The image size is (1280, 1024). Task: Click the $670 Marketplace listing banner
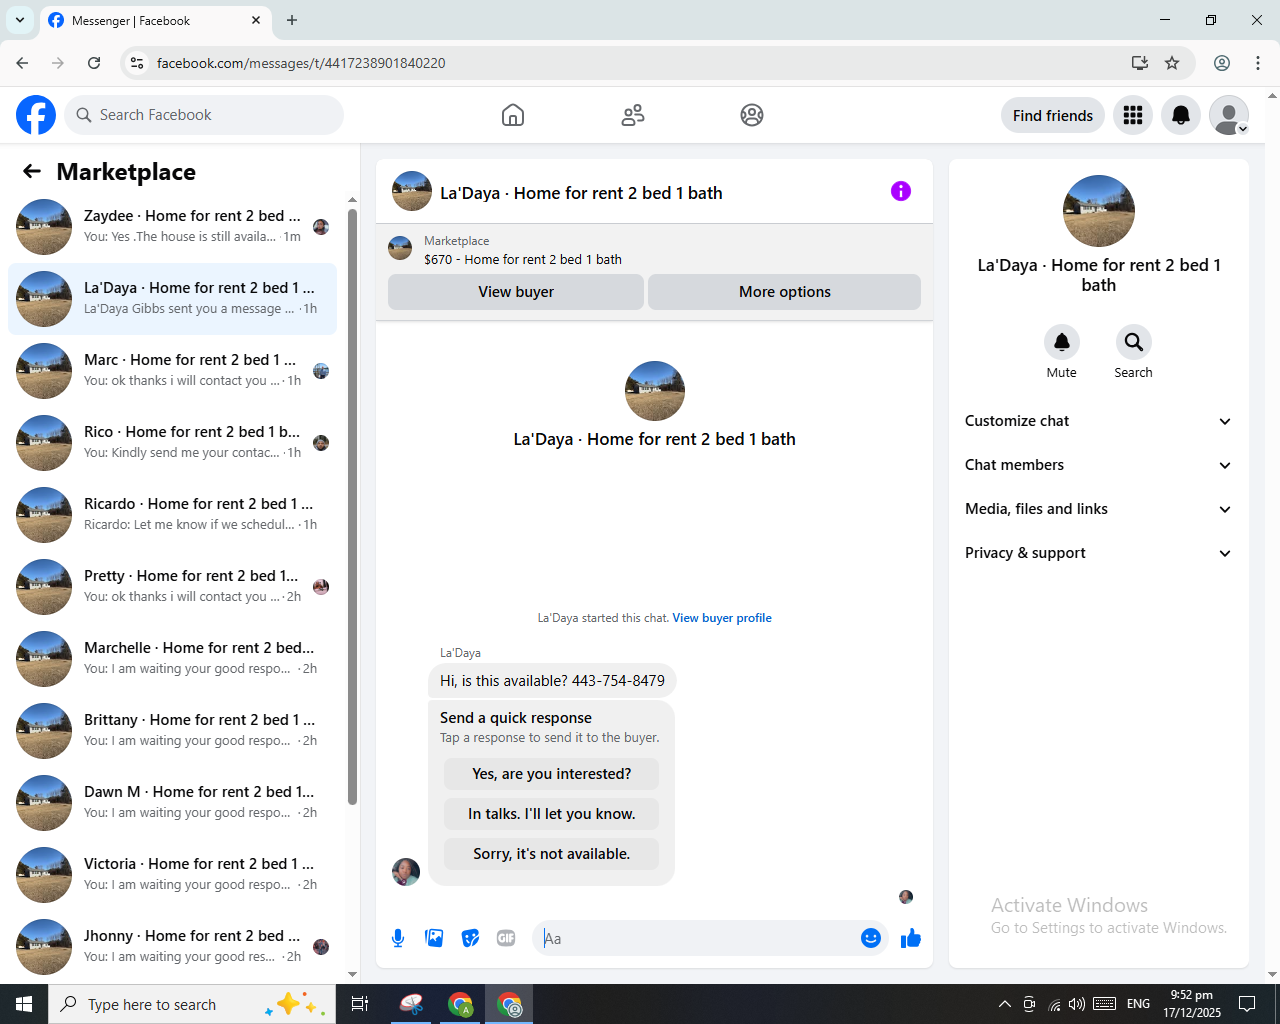(654, 250)
